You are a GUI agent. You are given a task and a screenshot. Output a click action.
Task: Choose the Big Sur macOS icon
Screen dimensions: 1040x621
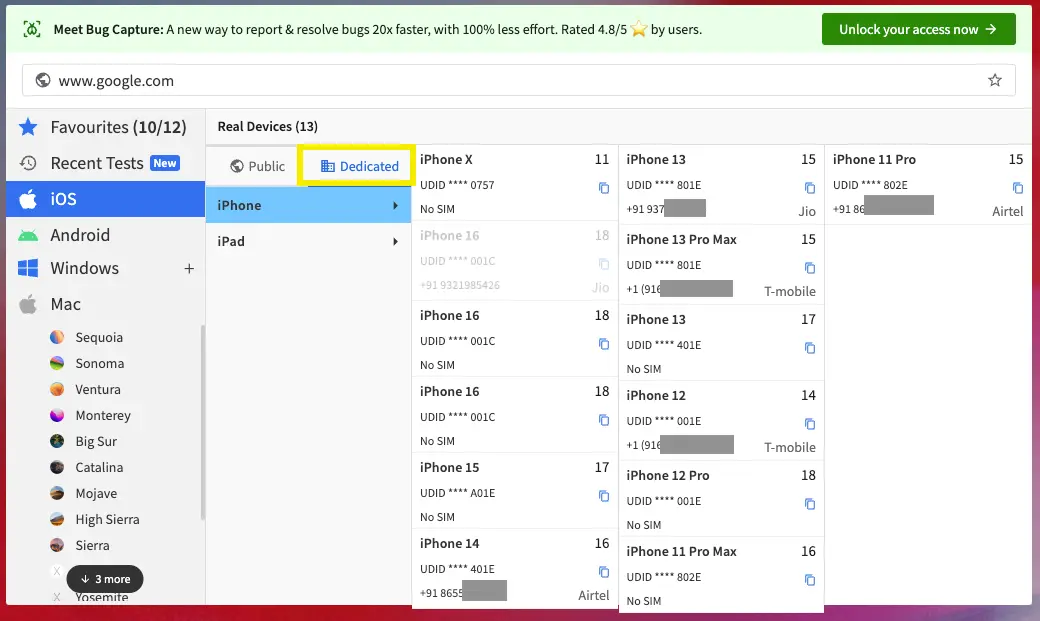[58, 442]
